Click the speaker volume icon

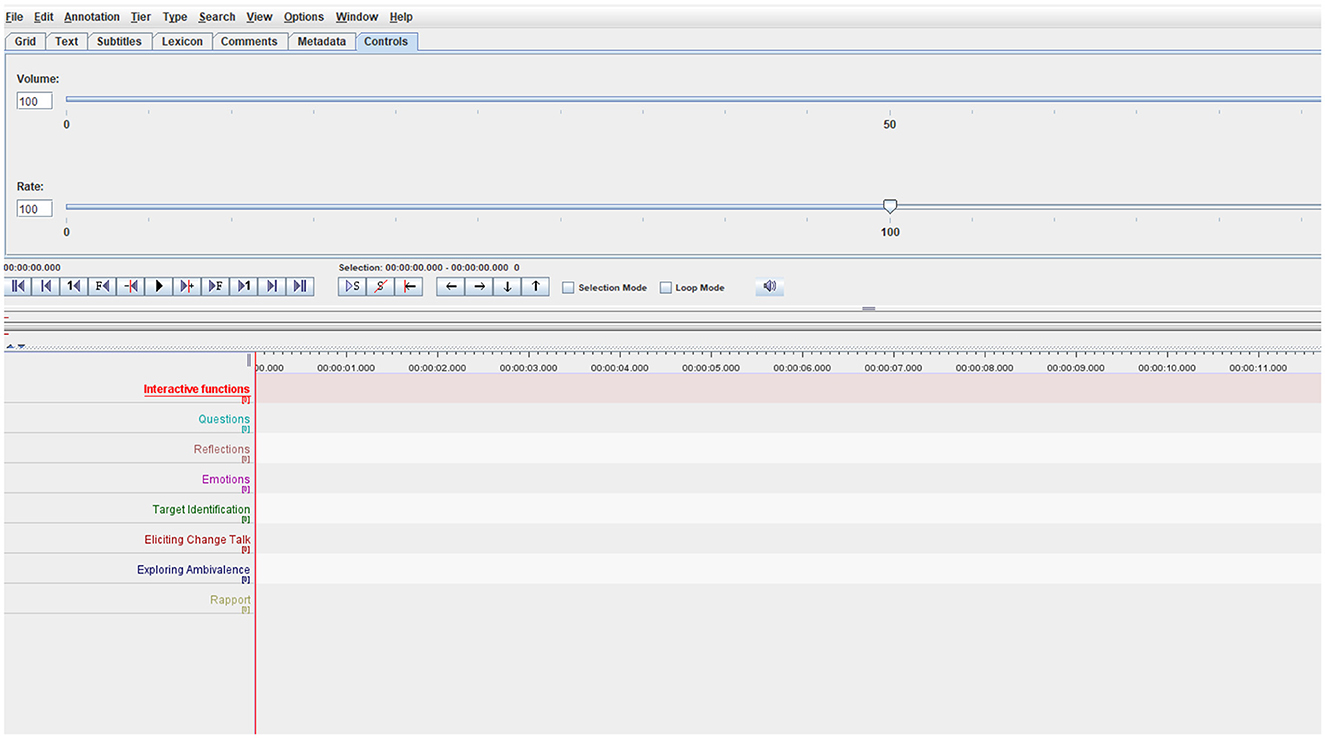point(769,287)
